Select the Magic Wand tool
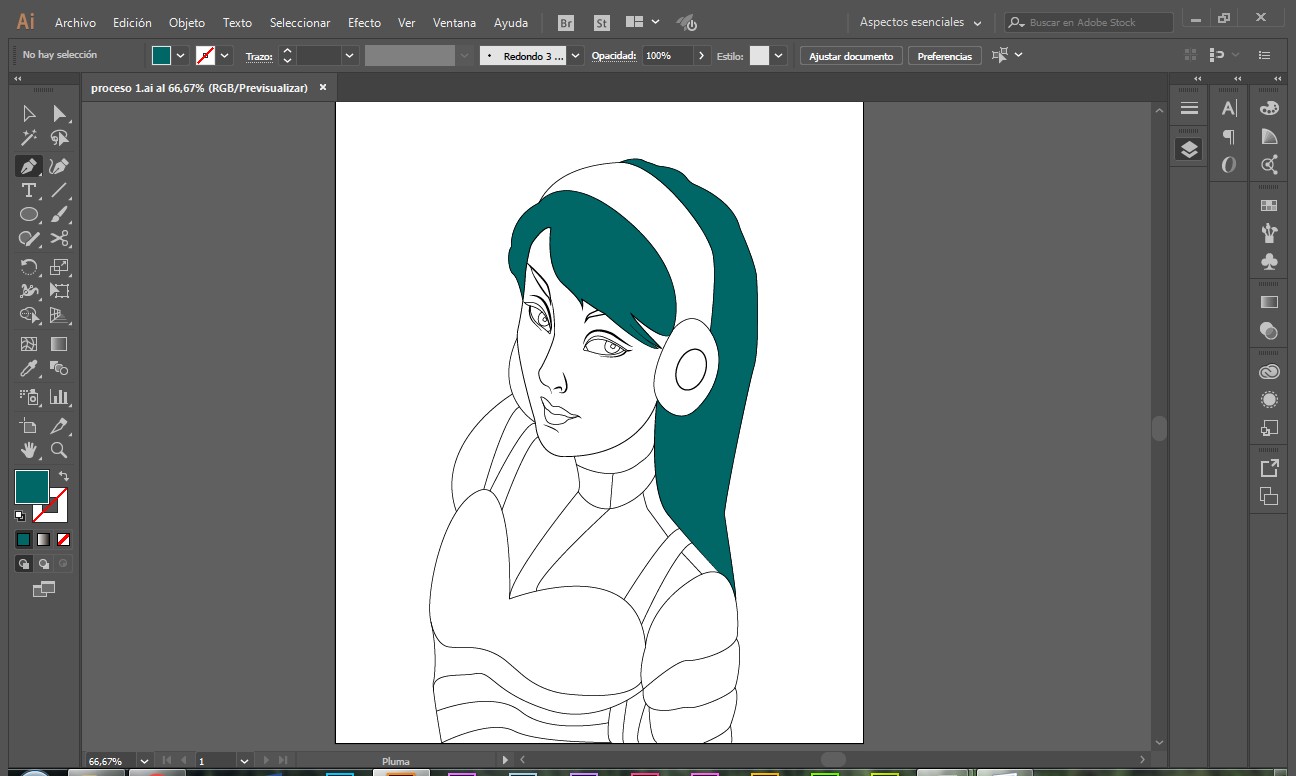The image size is (1296, 776). coord(29,138)
